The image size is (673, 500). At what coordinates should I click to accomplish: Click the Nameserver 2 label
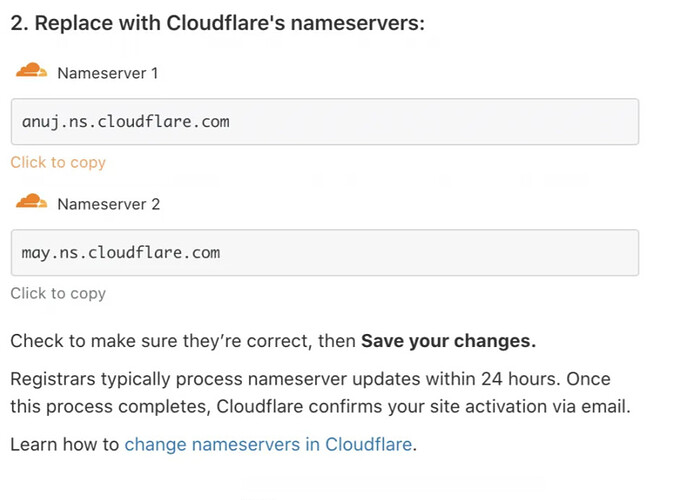click(108, 204)
